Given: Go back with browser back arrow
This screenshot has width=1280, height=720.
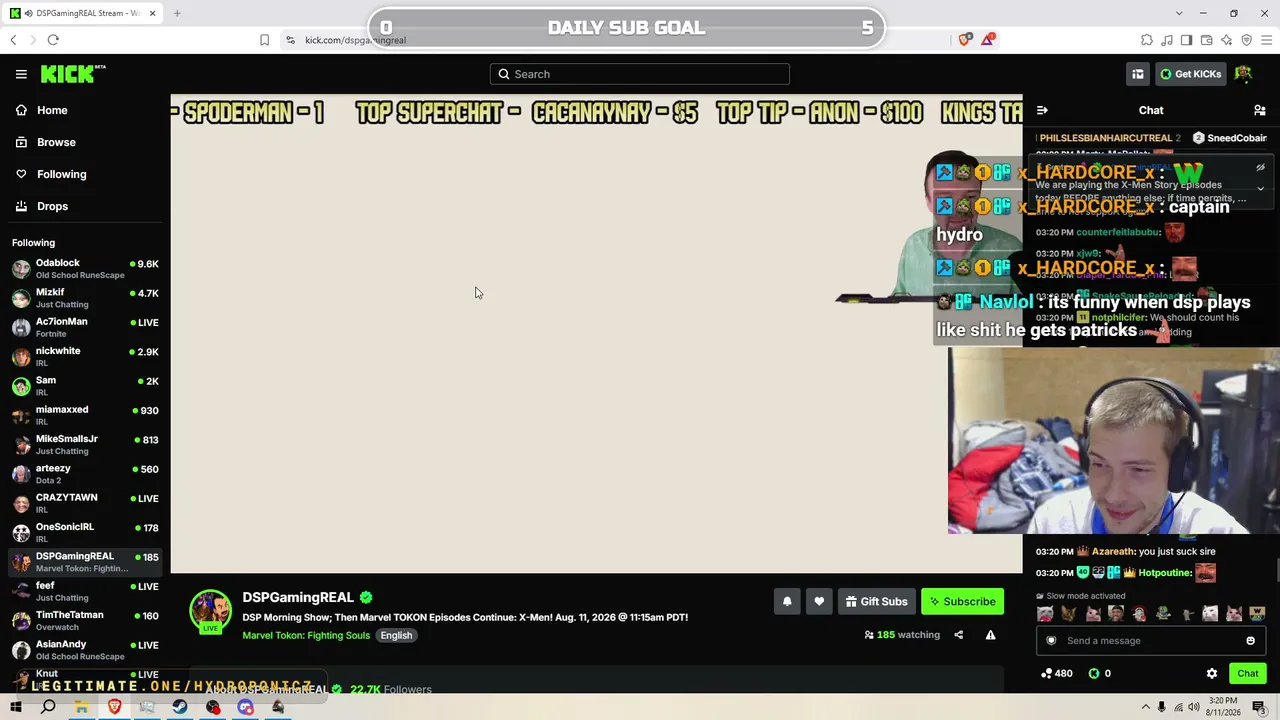Looking at the screenshot, I should point(13,40).
